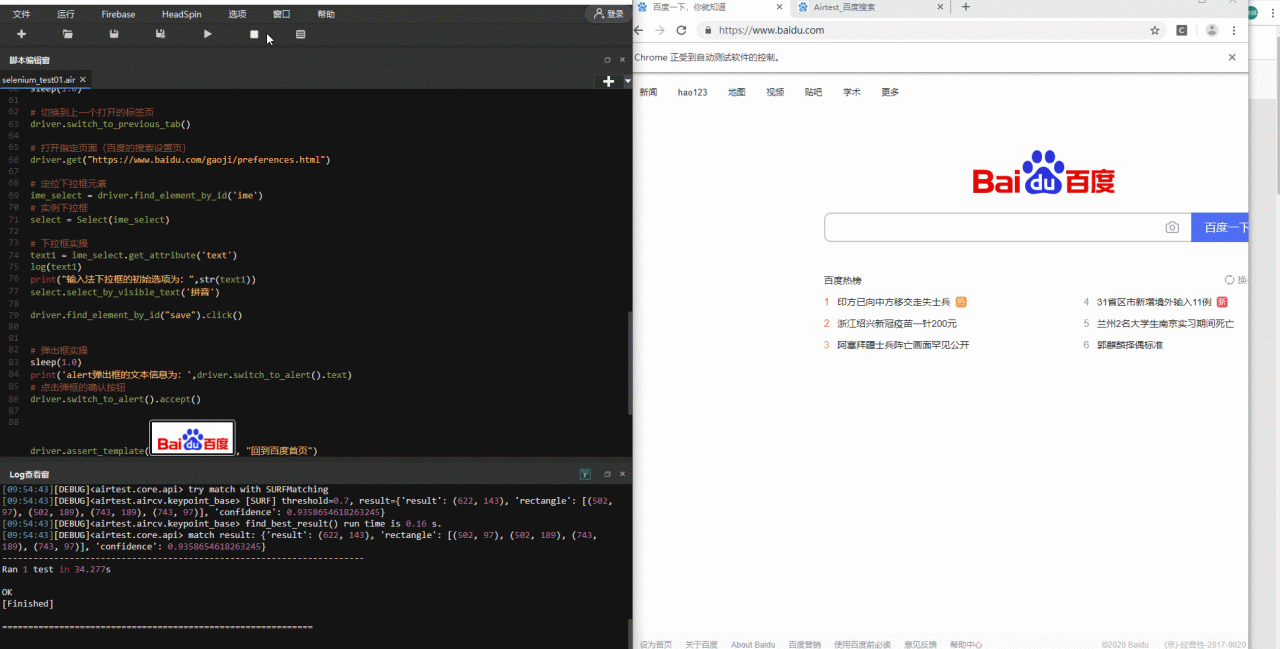Open the 运行 menu
Viewport: 1280px width, 649px height.
66,14
